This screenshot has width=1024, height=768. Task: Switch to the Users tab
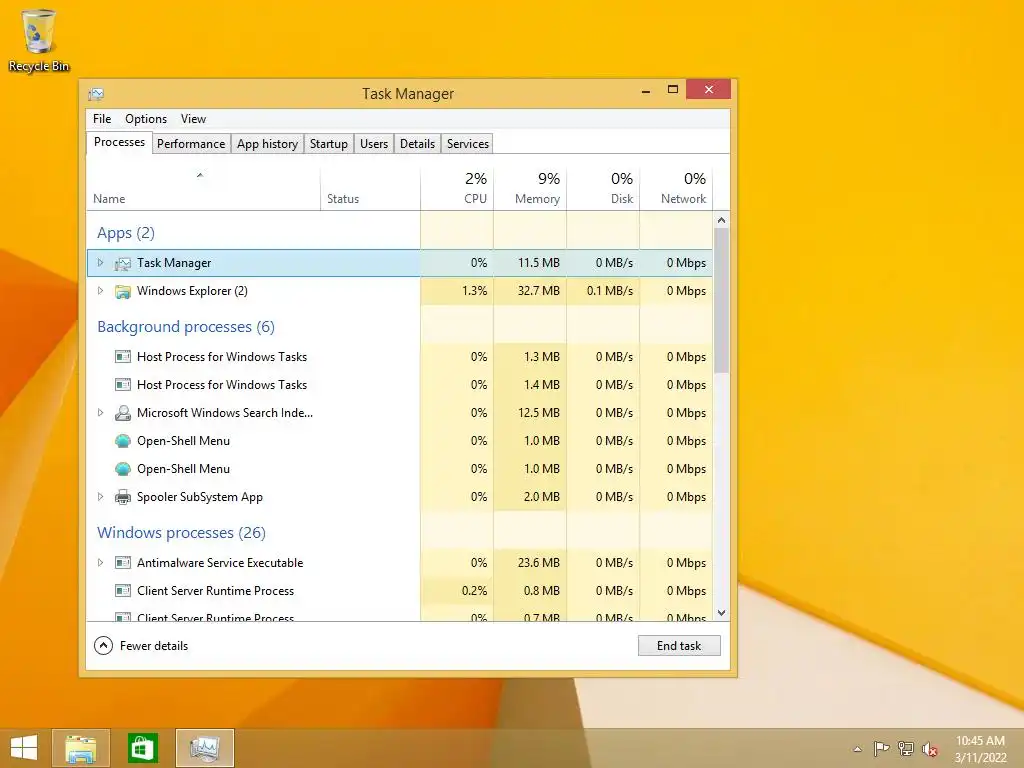(374, 144)
